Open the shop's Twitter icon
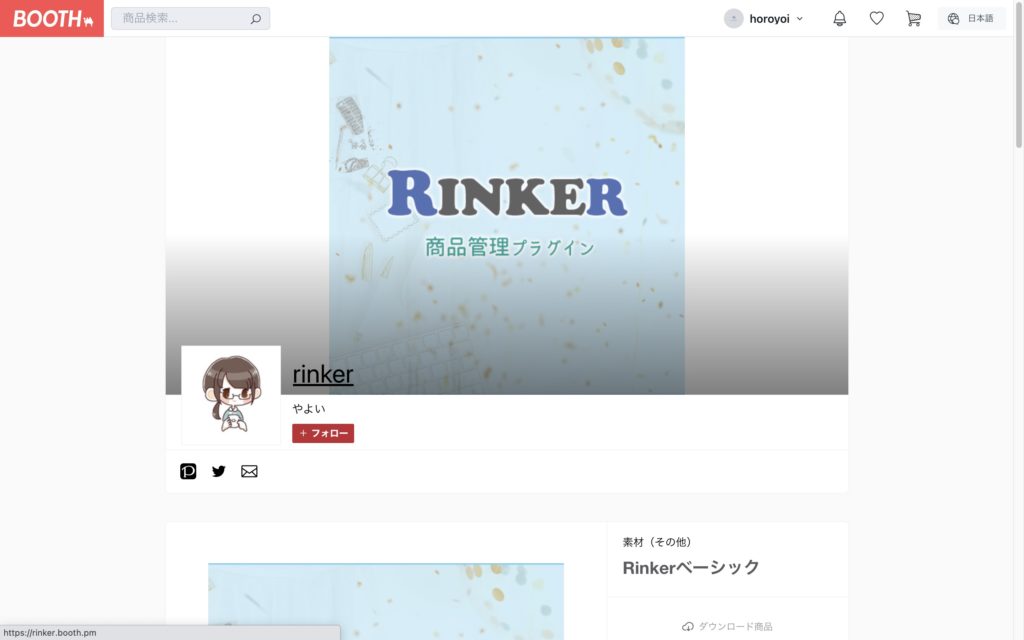 (219, 471)
